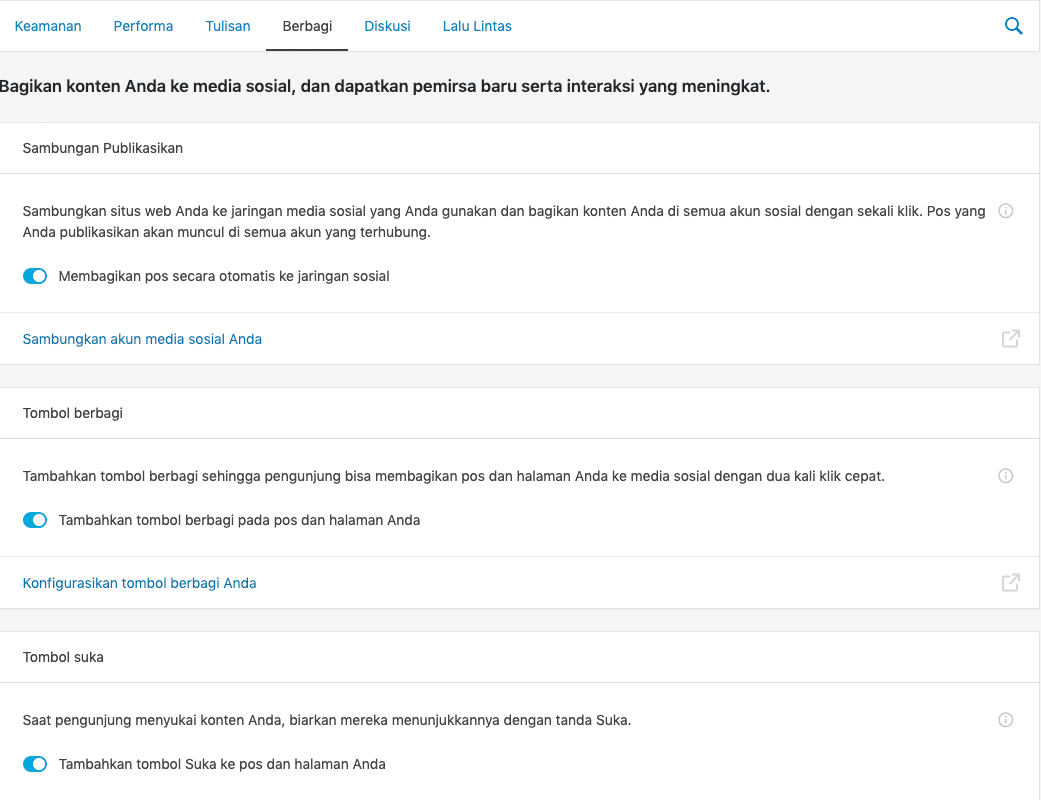Toggle Membagikan pos secara otomatis switch
This screenshot has height=800, width=1041.
click(35, 276)
